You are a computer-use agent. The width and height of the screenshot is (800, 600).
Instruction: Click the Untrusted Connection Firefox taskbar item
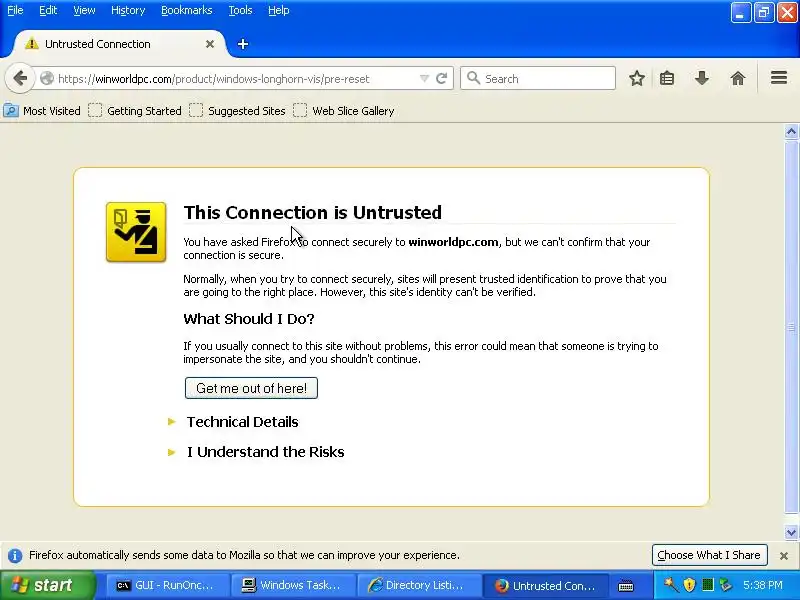545,585
